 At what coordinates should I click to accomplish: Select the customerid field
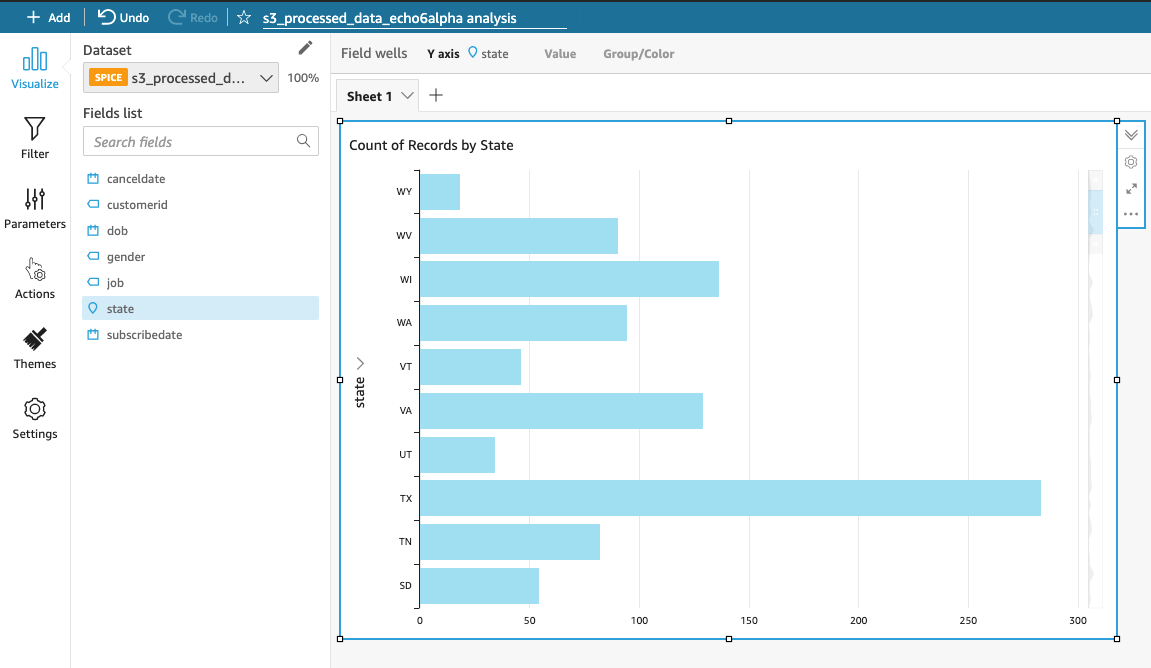coord(200,205)
